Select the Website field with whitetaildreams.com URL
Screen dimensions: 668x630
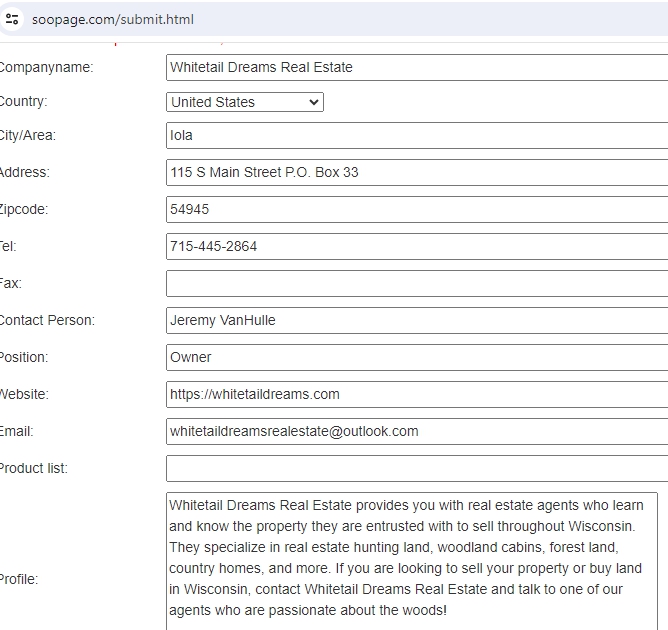coord(416,394)
